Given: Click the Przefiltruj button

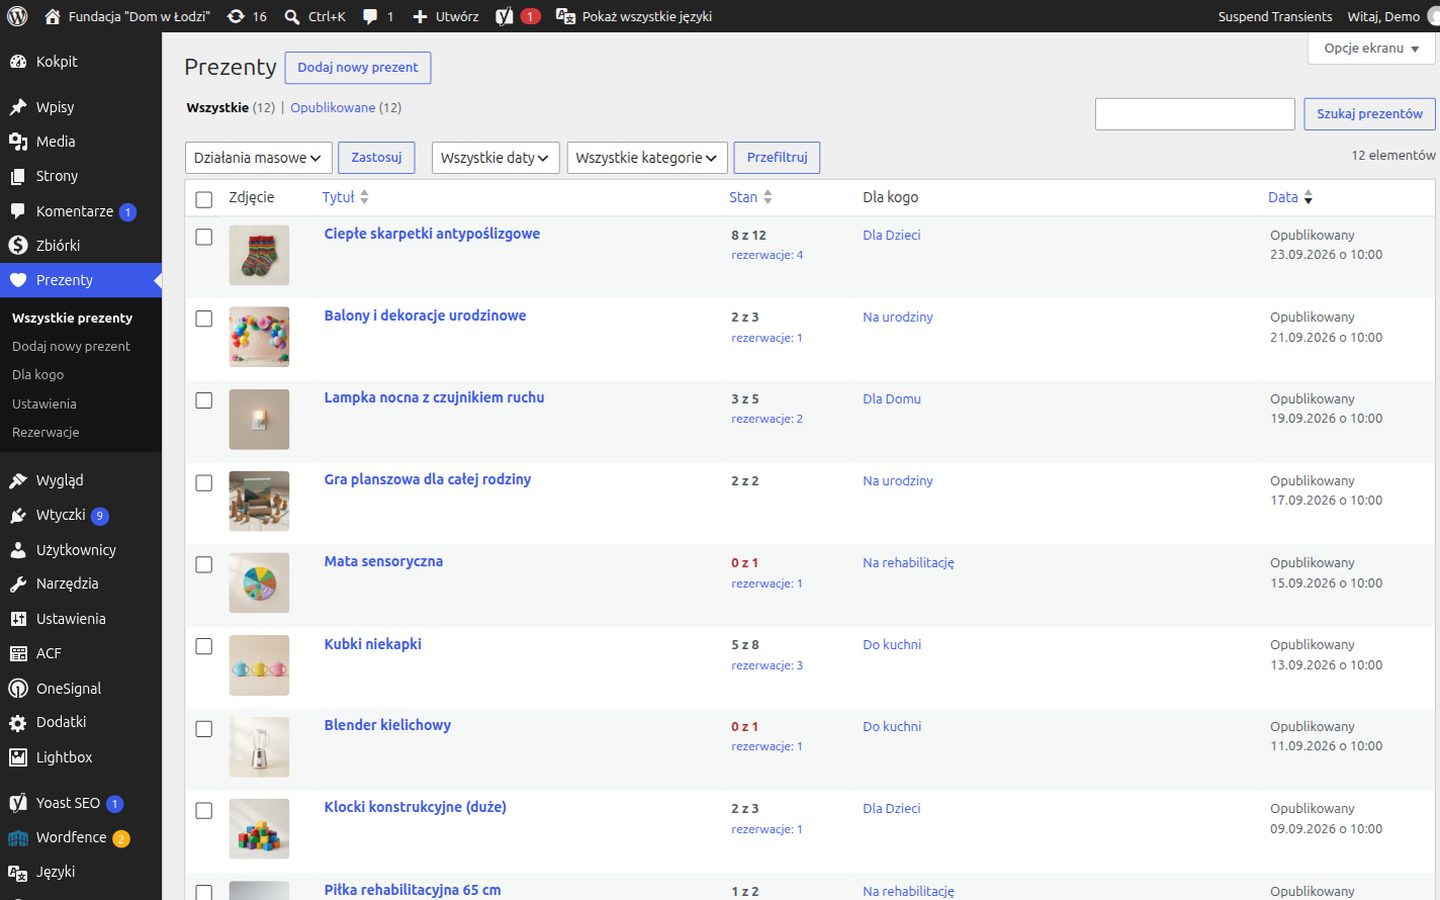Looking at the screenshot, I should [x=777, y=158].
